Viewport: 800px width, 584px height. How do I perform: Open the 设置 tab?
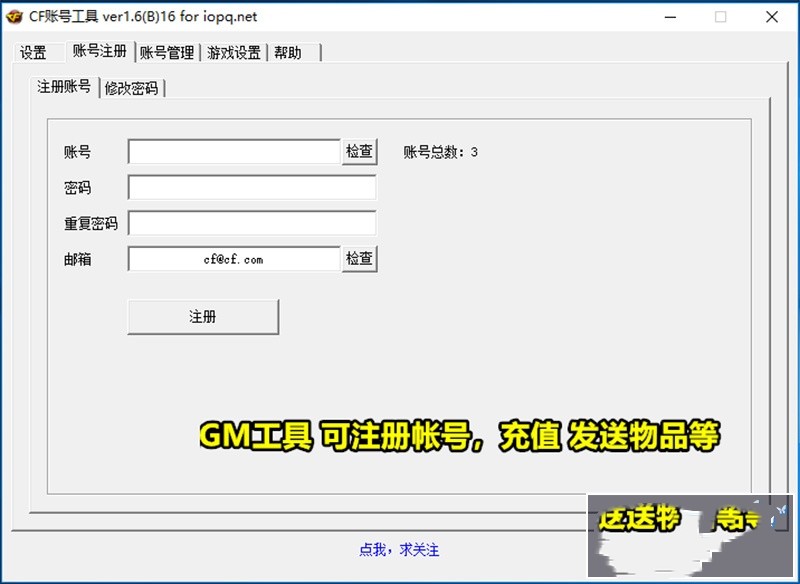[x=34, y=53]
